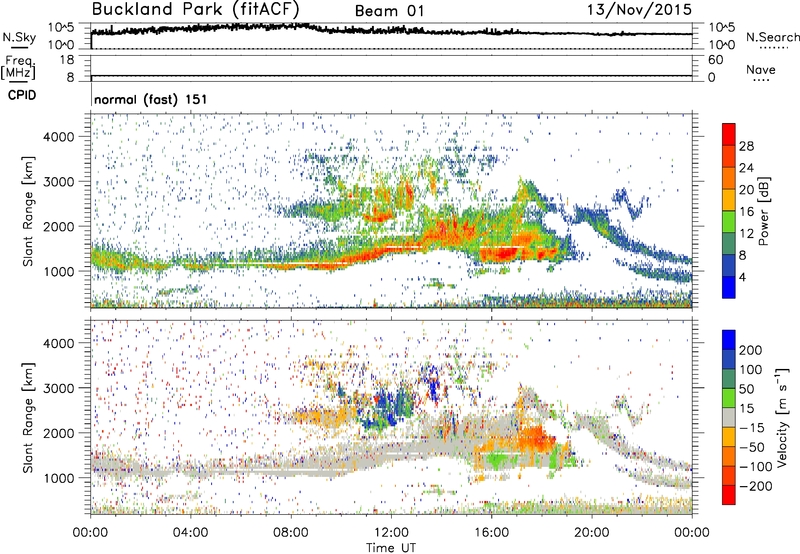This screenshot has width=800, height=554.
Task: Click the '-200' velocity colorbar label
Action: pos(756,486)
